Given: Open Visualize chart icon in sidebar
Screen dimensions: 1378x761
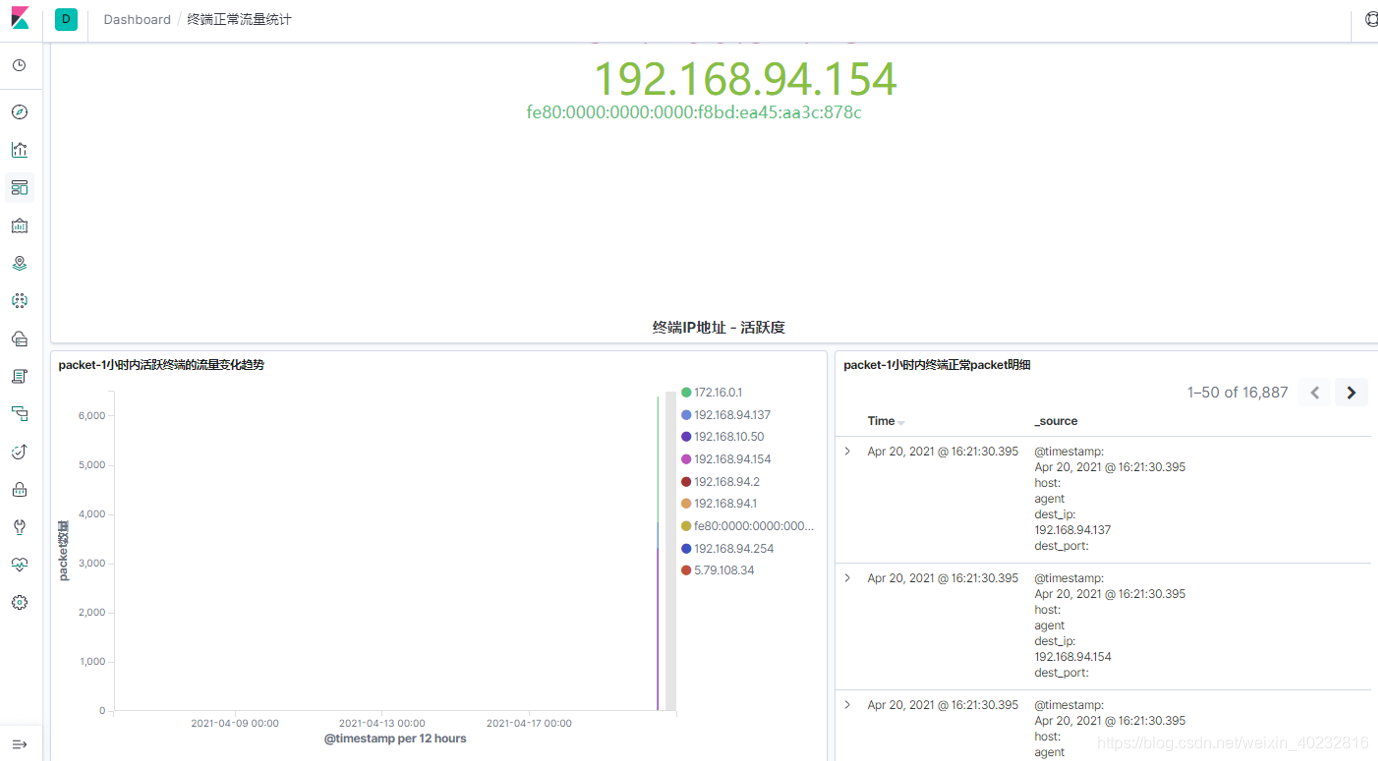Looking at the screenshot, I should (x=19, y=150).
